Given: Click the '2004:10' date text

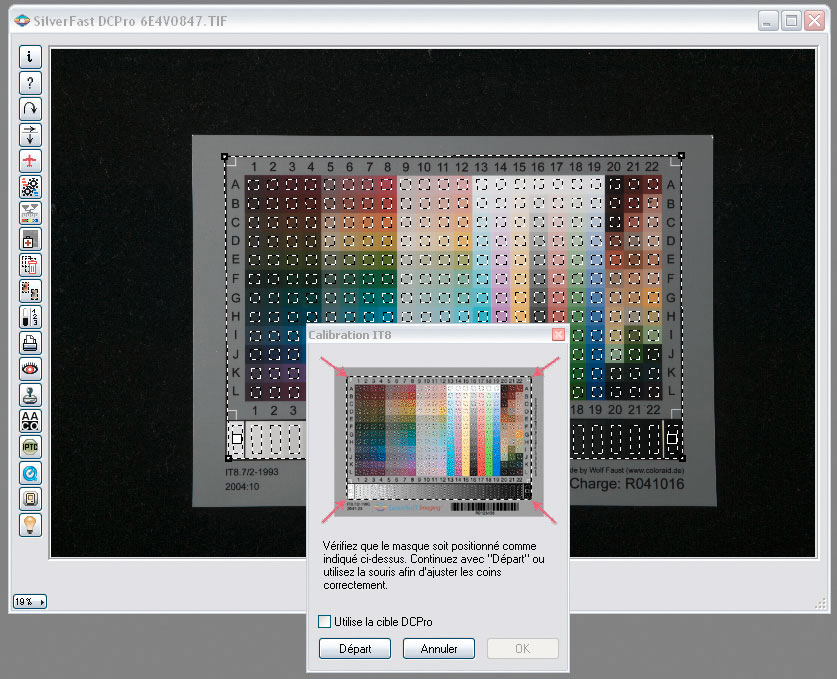Looking at the screenshot, I should pos(242,487).
